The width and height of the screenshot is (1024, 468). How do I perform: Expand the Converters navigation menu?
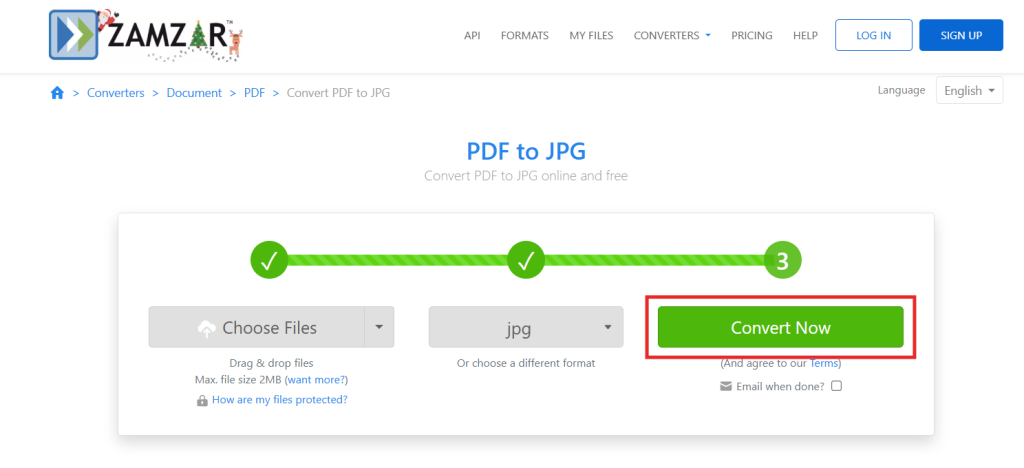(x=672, y=35)
